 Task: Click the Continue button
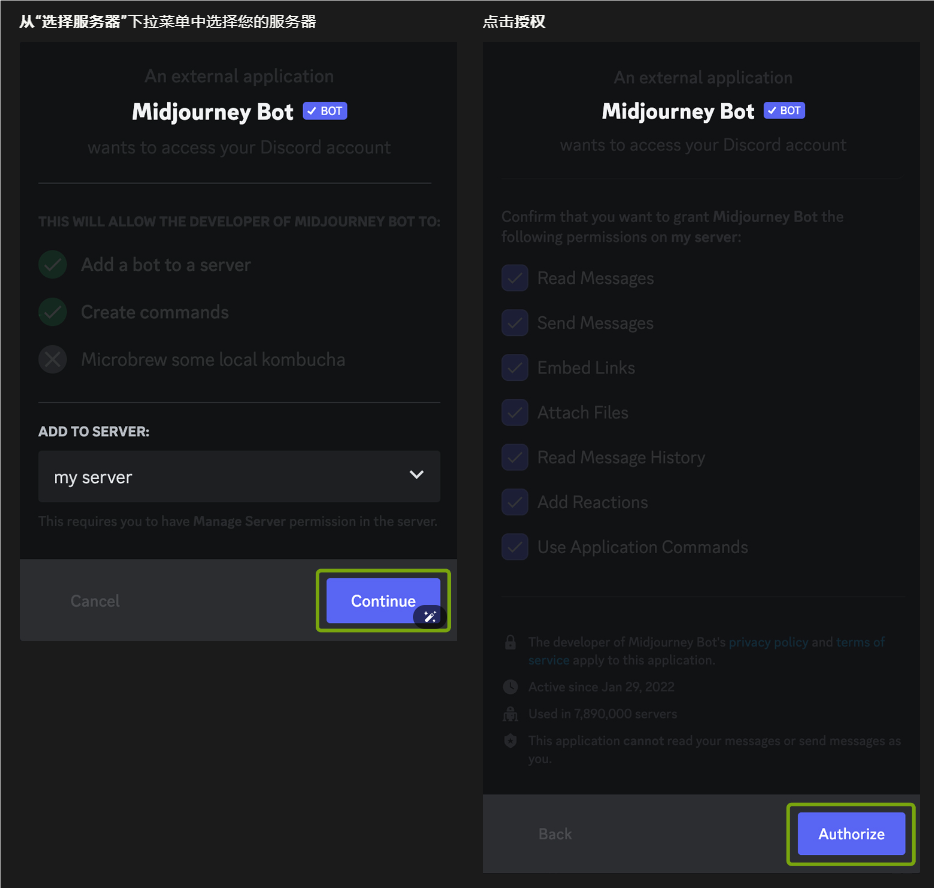point(383,600)
